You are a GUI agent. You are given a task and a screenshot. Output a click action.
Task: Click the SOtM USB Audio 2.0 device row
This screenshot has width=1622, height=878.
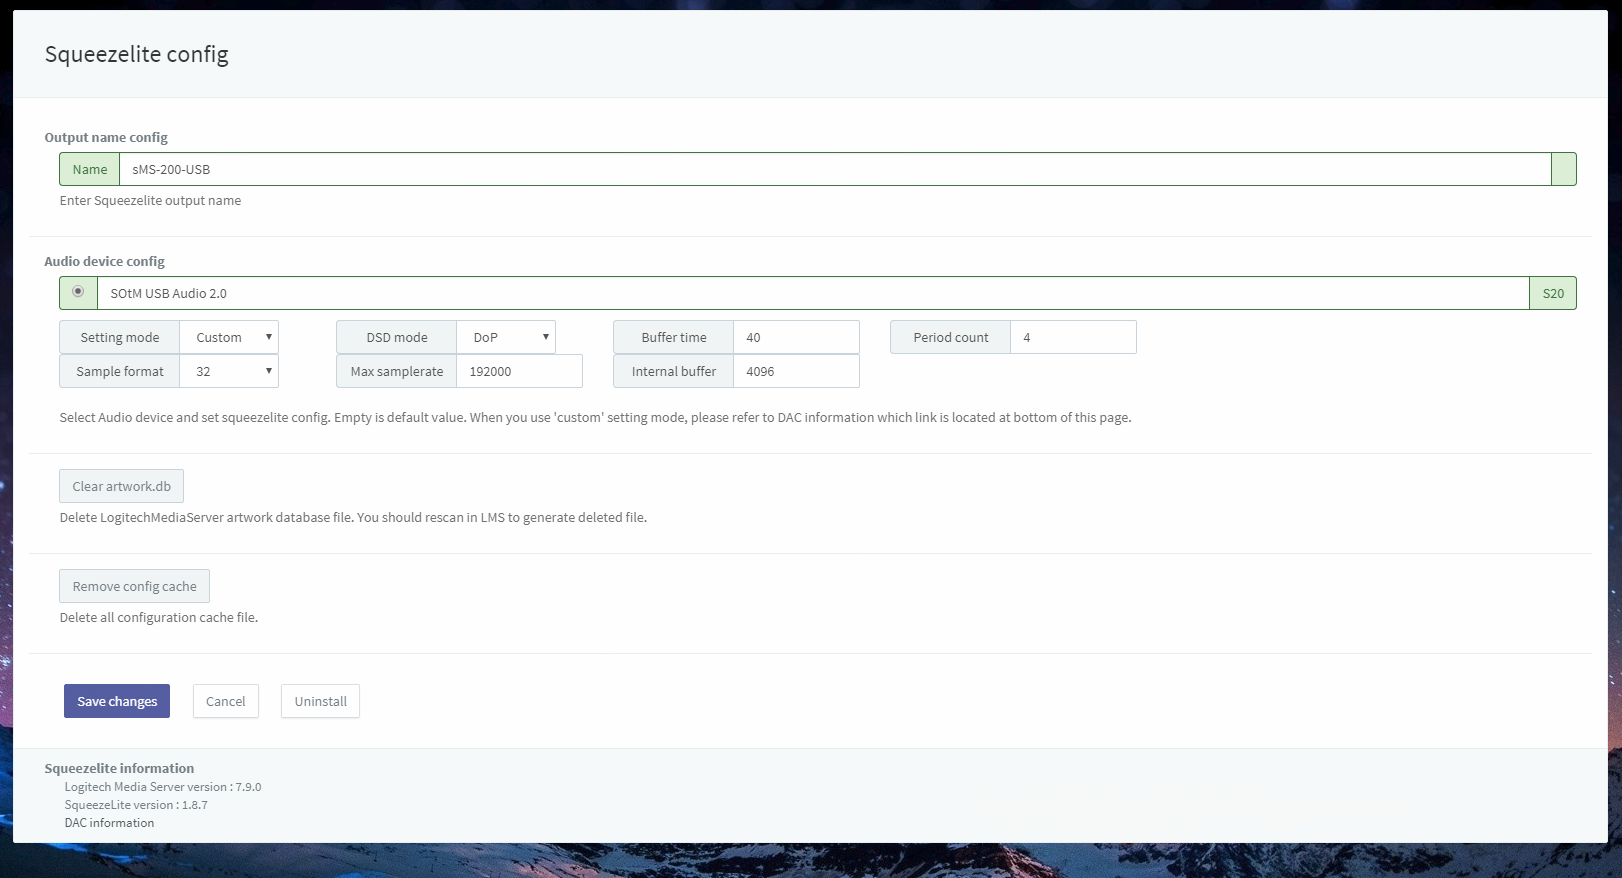812,294
